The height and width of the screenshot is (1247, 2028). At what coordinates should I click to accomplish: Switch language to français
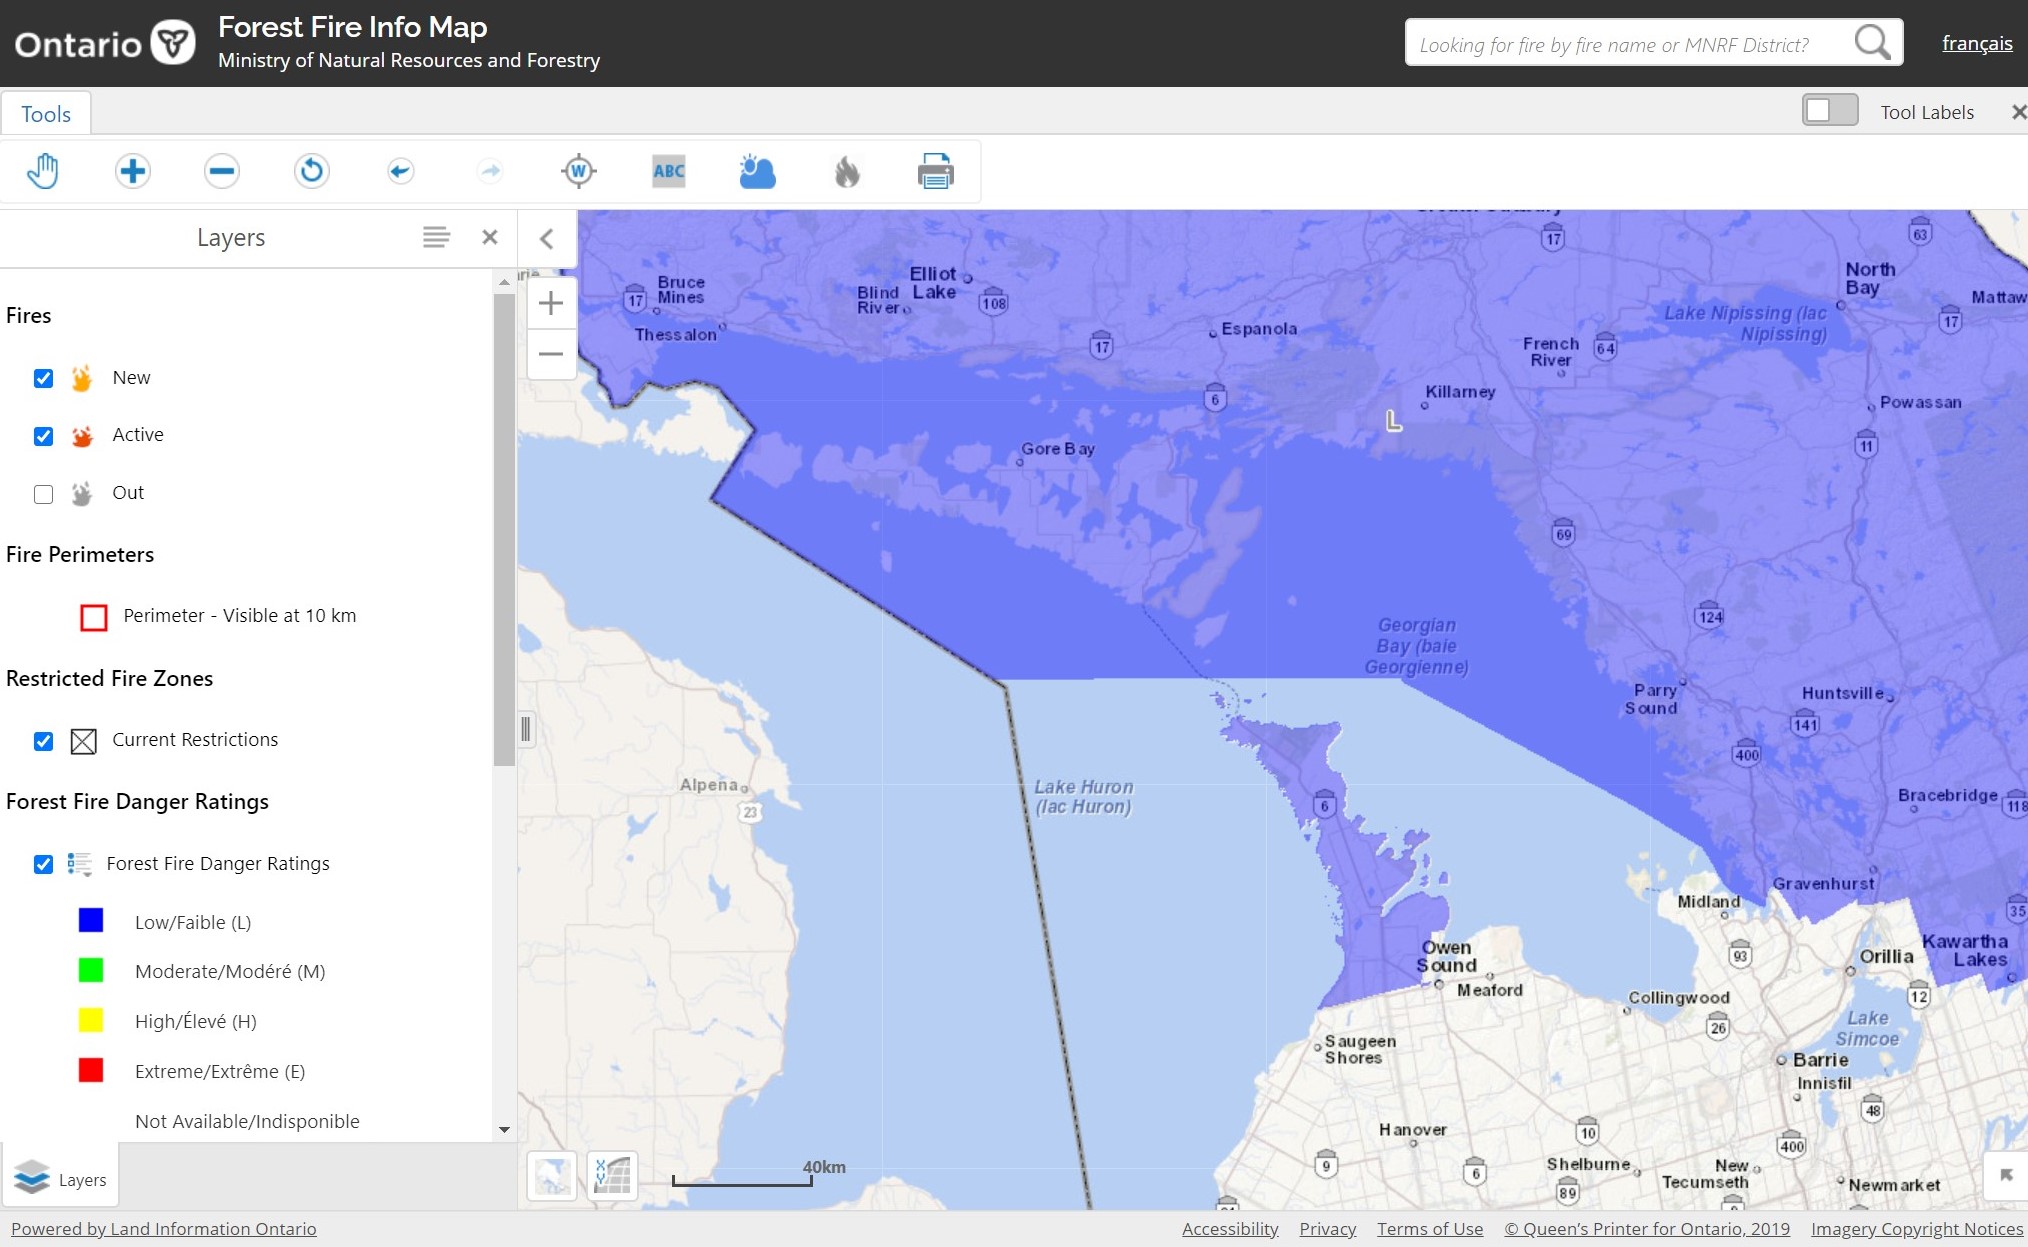coord(1977,43)
